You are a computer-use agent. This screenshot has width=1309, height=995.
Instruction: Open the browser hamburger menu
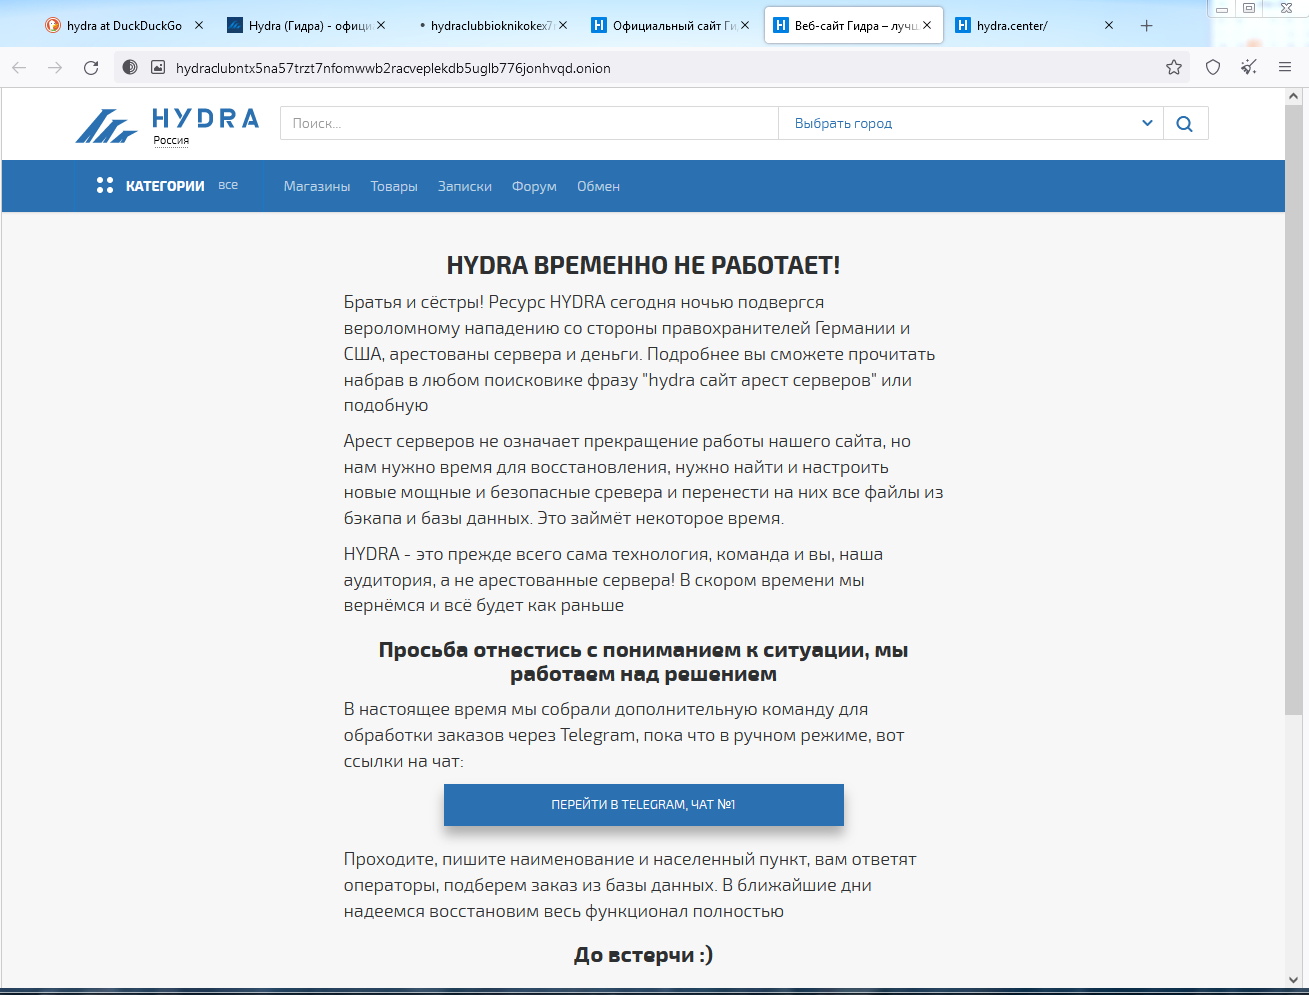(x=1285, y=68)
